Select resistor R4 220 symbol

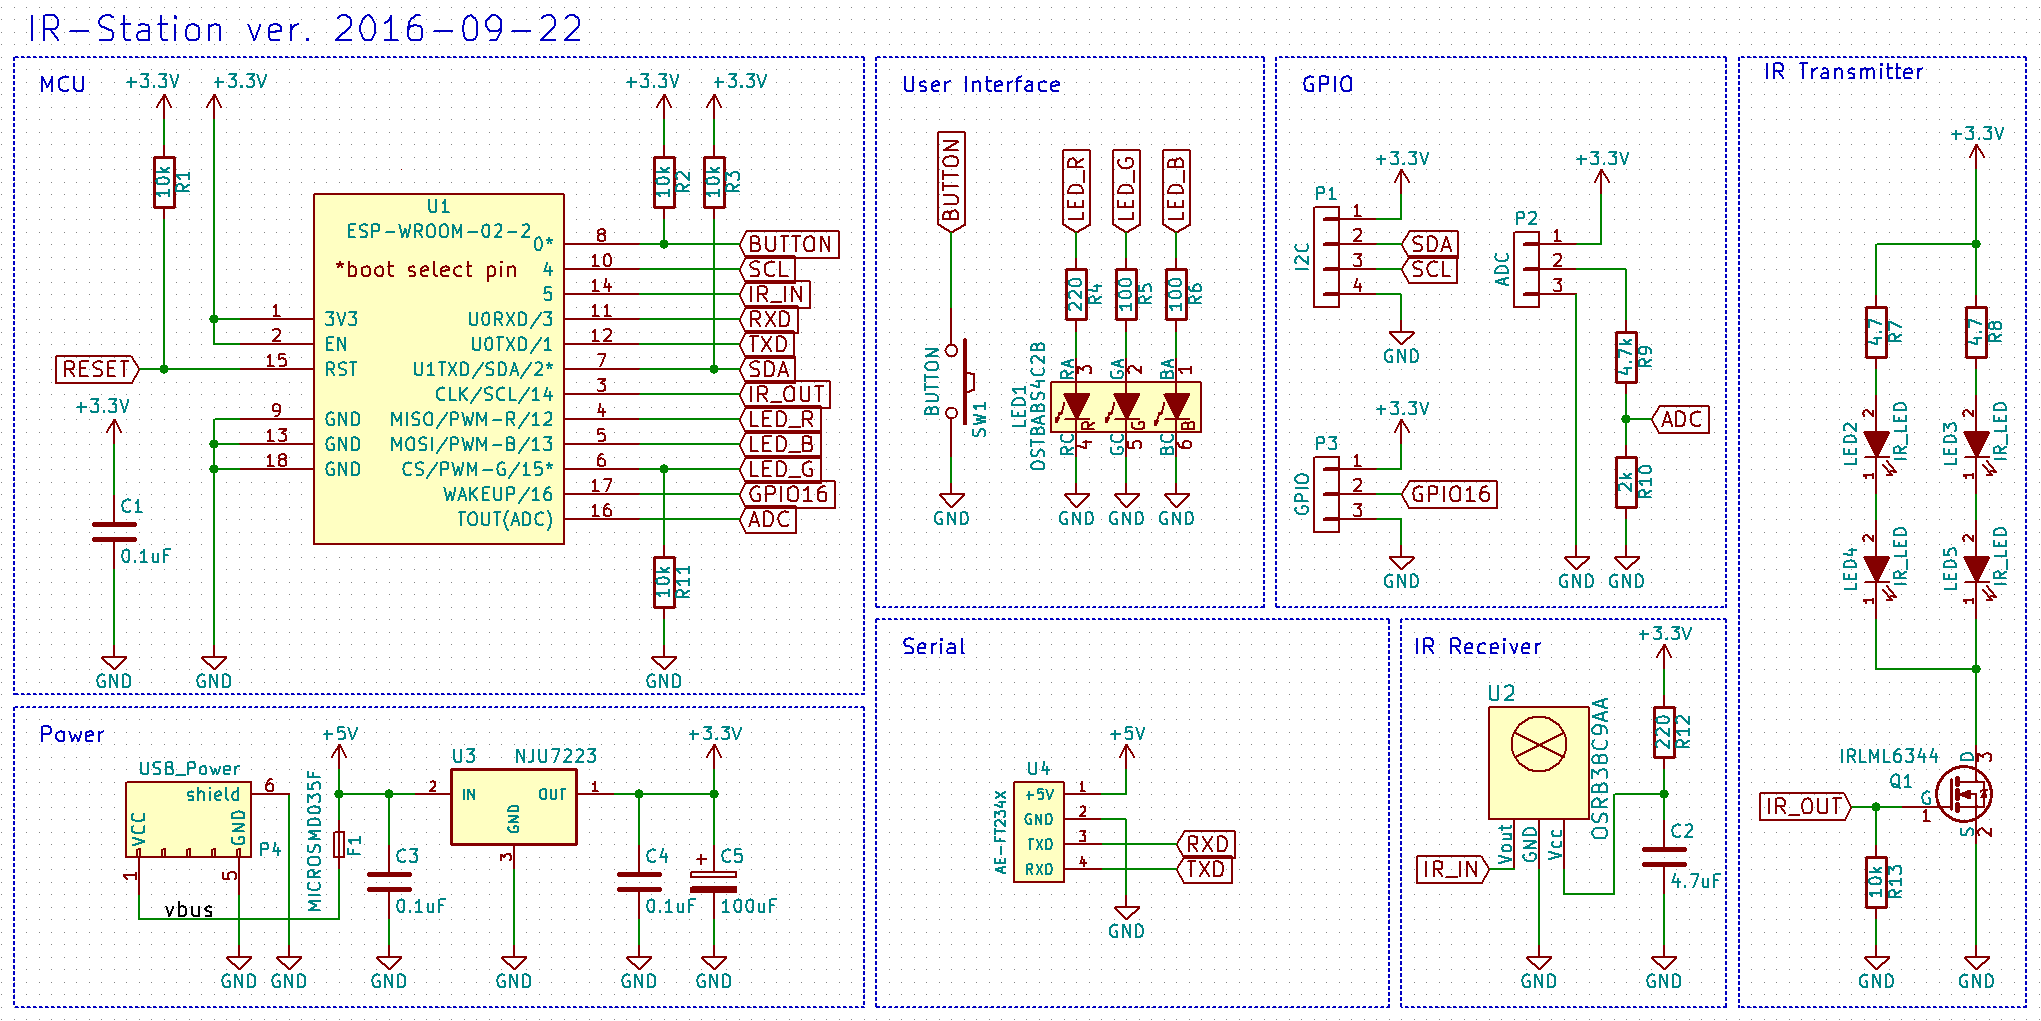(x=1076, y=294)
